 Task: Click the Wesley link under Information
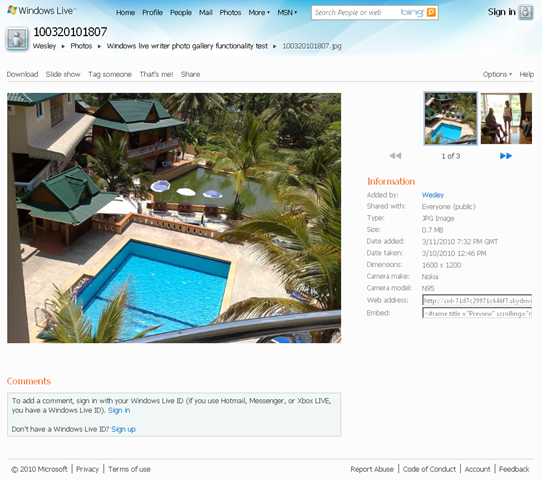click(433, 195)
